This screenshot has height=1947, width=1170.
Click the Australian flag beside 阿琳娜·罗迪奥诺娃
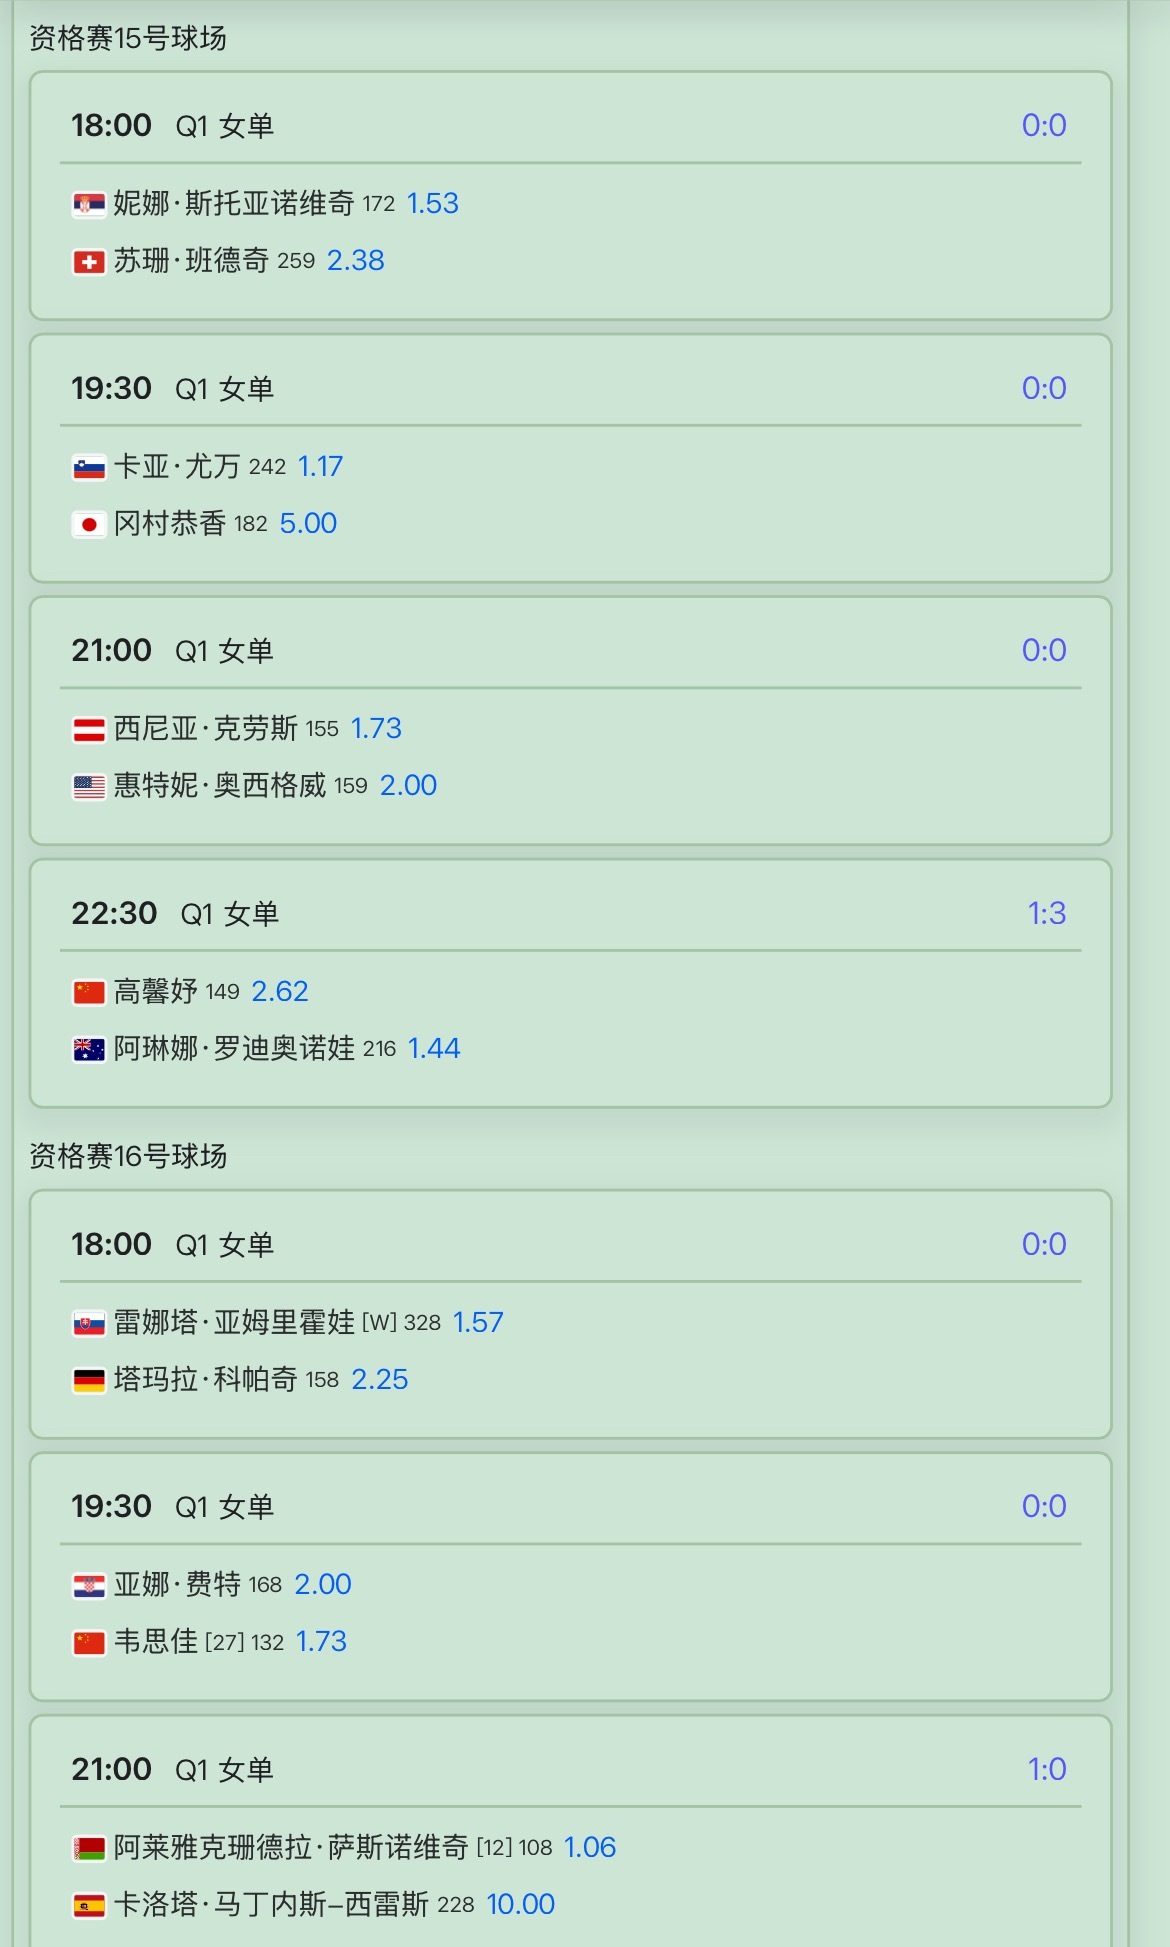coord(89,1050)
